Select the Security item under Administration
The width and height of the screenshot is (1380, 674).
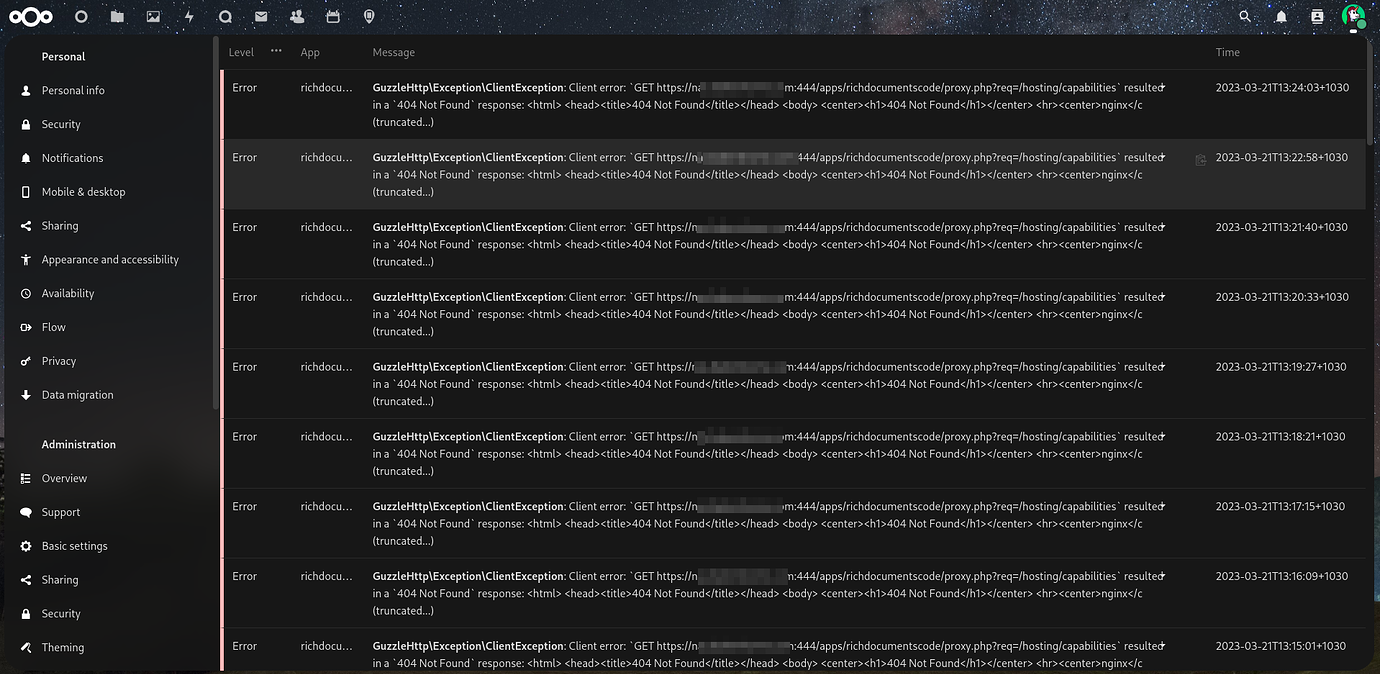click(x=61, y=613)
